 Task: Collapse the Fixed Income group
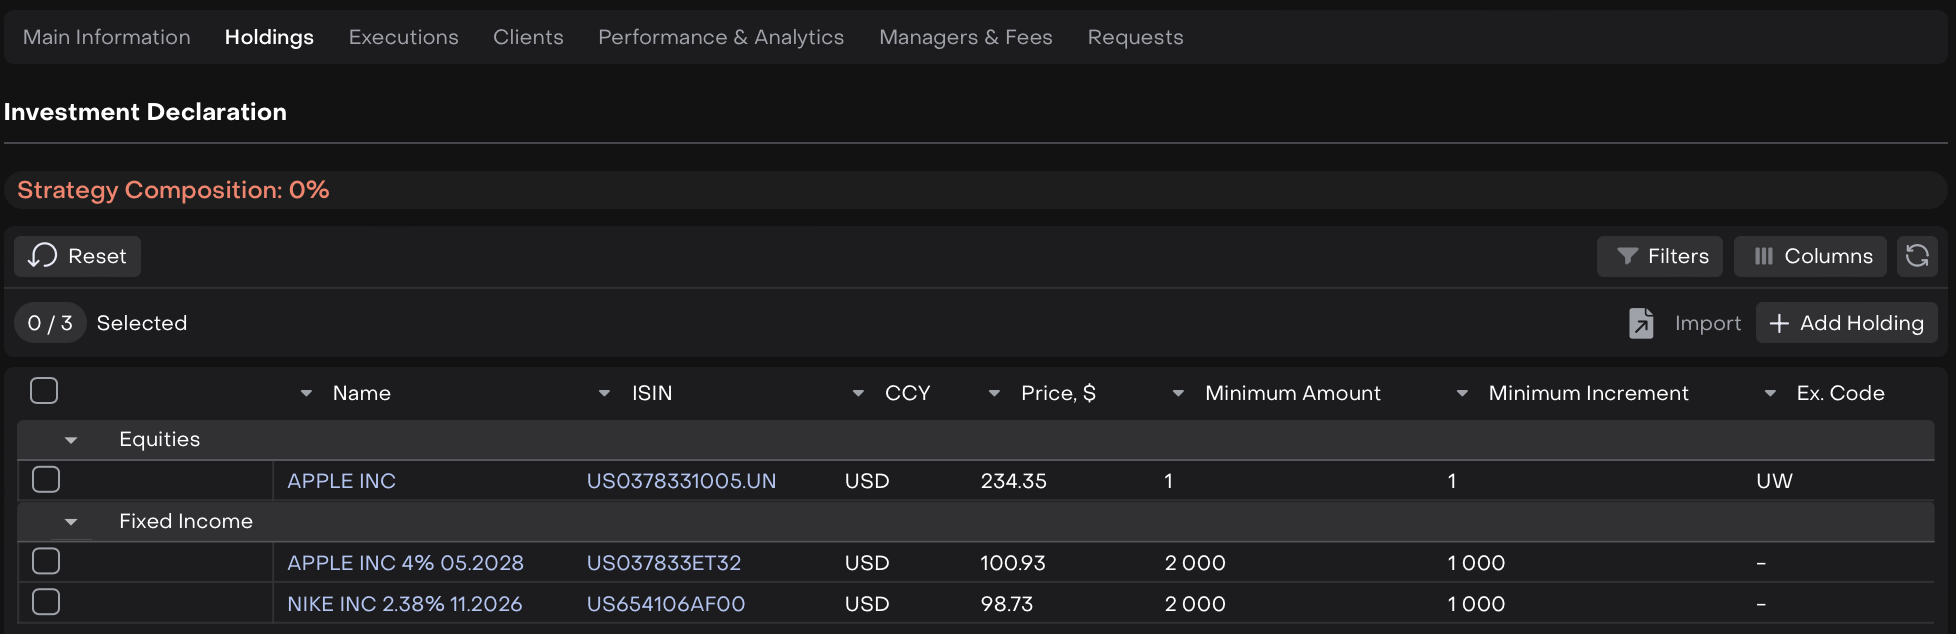click(71, 522)
